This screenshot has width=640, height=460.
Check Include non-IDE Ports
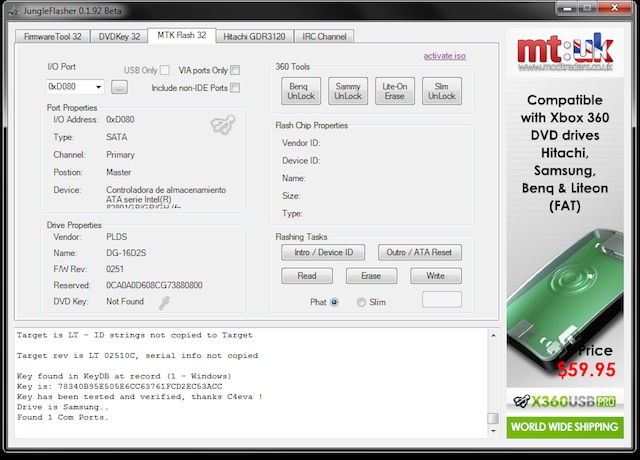pos(235,88)
